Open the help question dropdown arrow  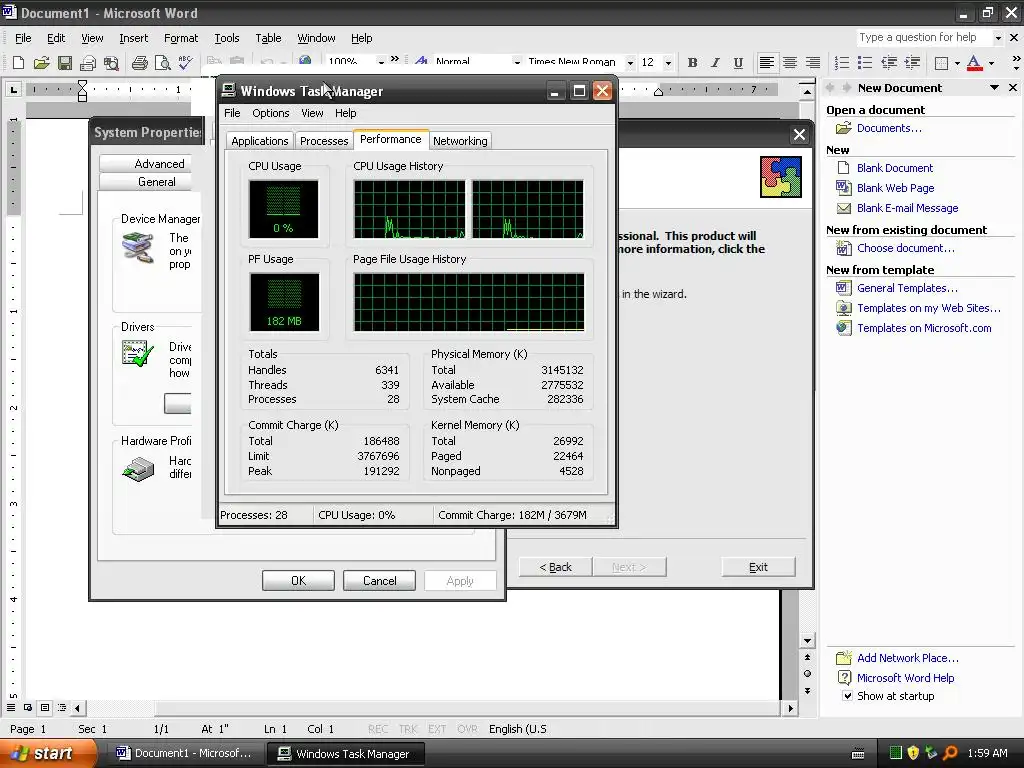tap(997, 38)
